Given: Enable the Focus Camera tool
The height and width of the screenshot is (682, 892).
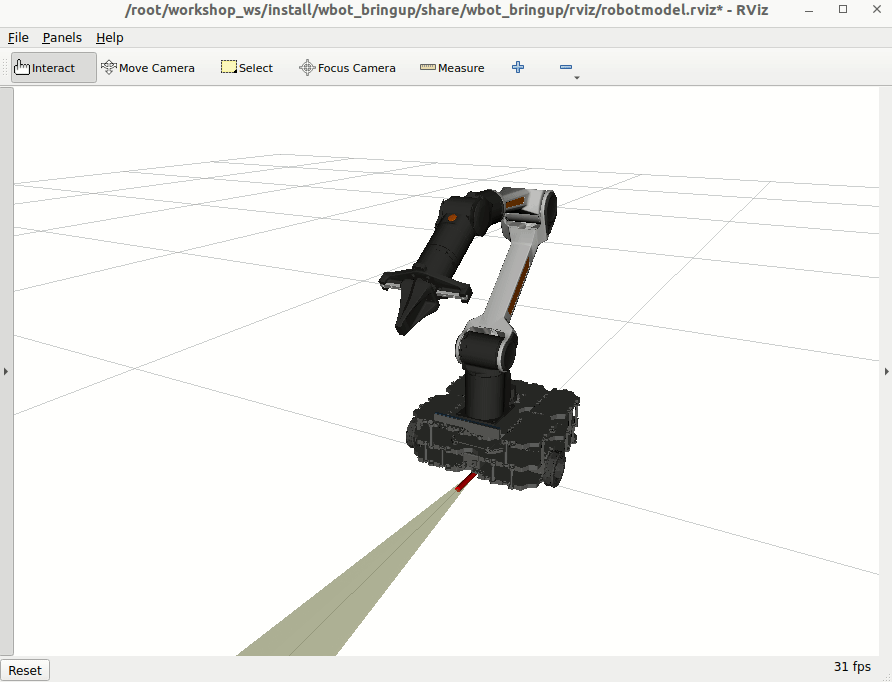Looking at the screenshot, I should tap(346, 67).
